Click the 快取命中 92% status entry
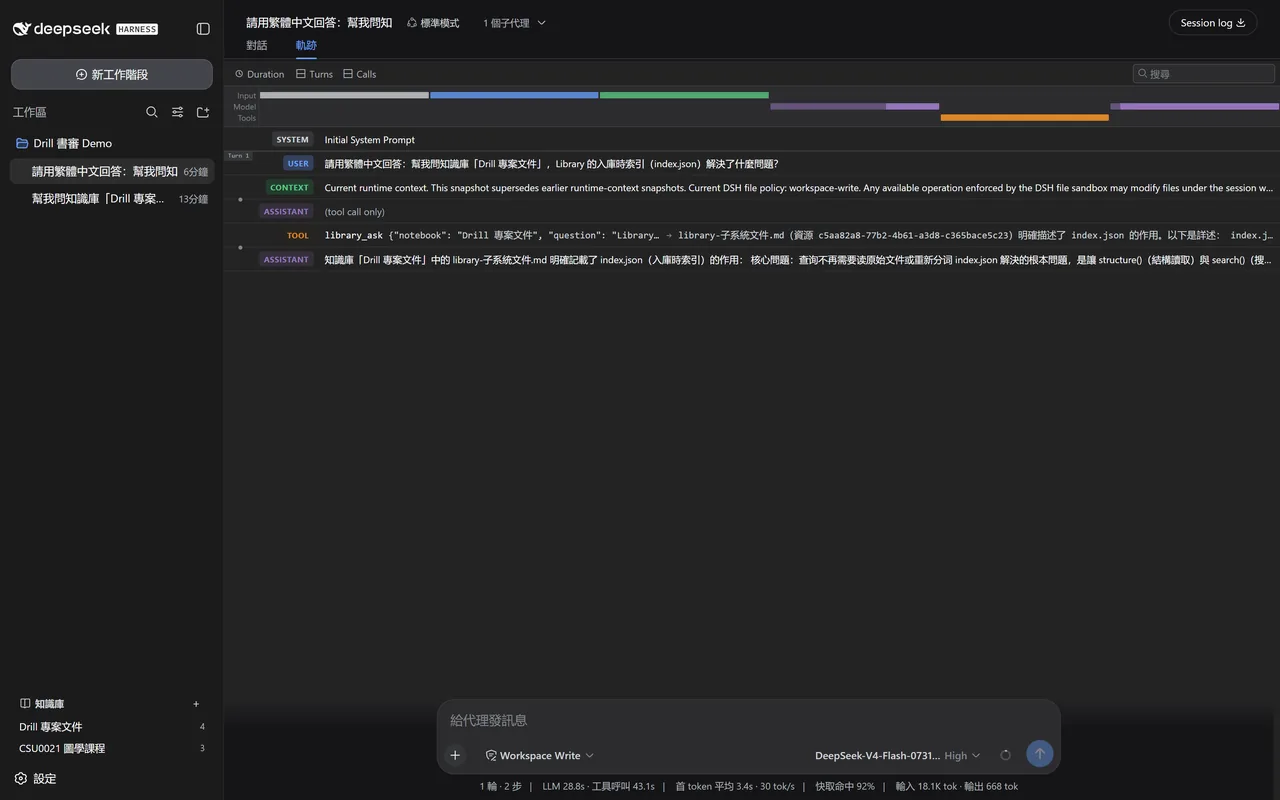This screenshot has height=800, width=1280. tap(845, 786)
